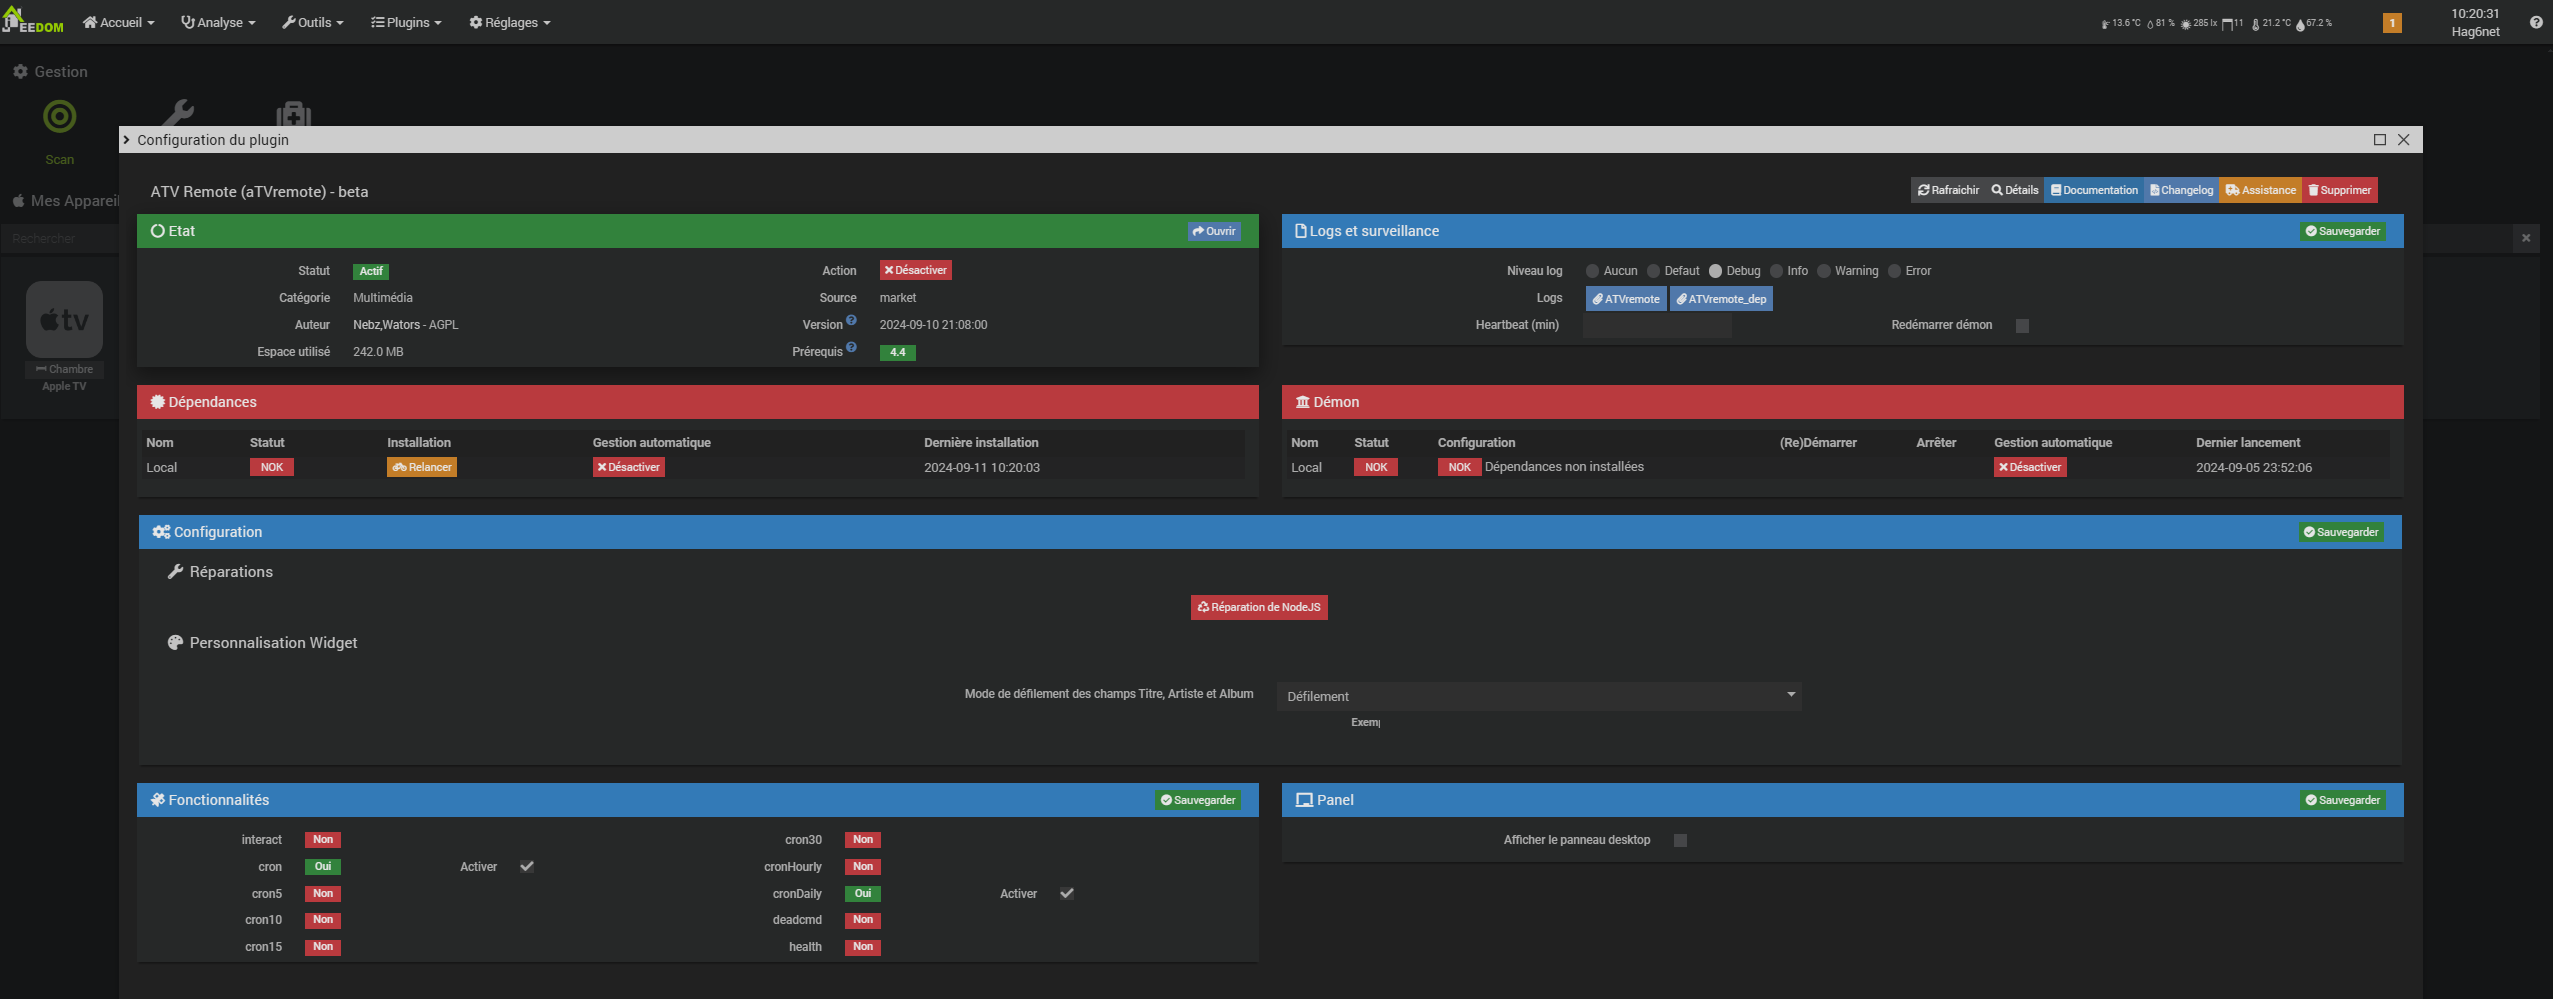The width and height of the screenshot is (2553, 999).
Task: Toggle the Redémarrer démon checkbox
Action: (x=2021, y=326)
